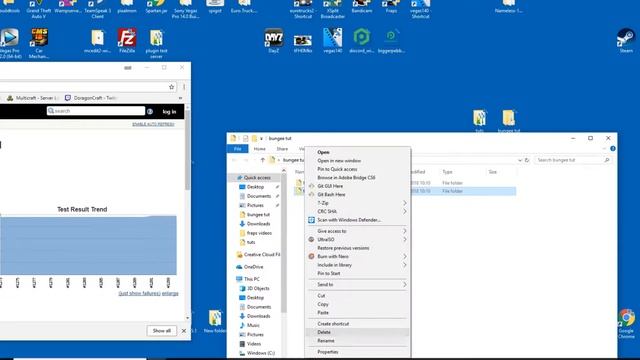
Task: Expand the Send to submenu
Action: [x=358, y=284]
